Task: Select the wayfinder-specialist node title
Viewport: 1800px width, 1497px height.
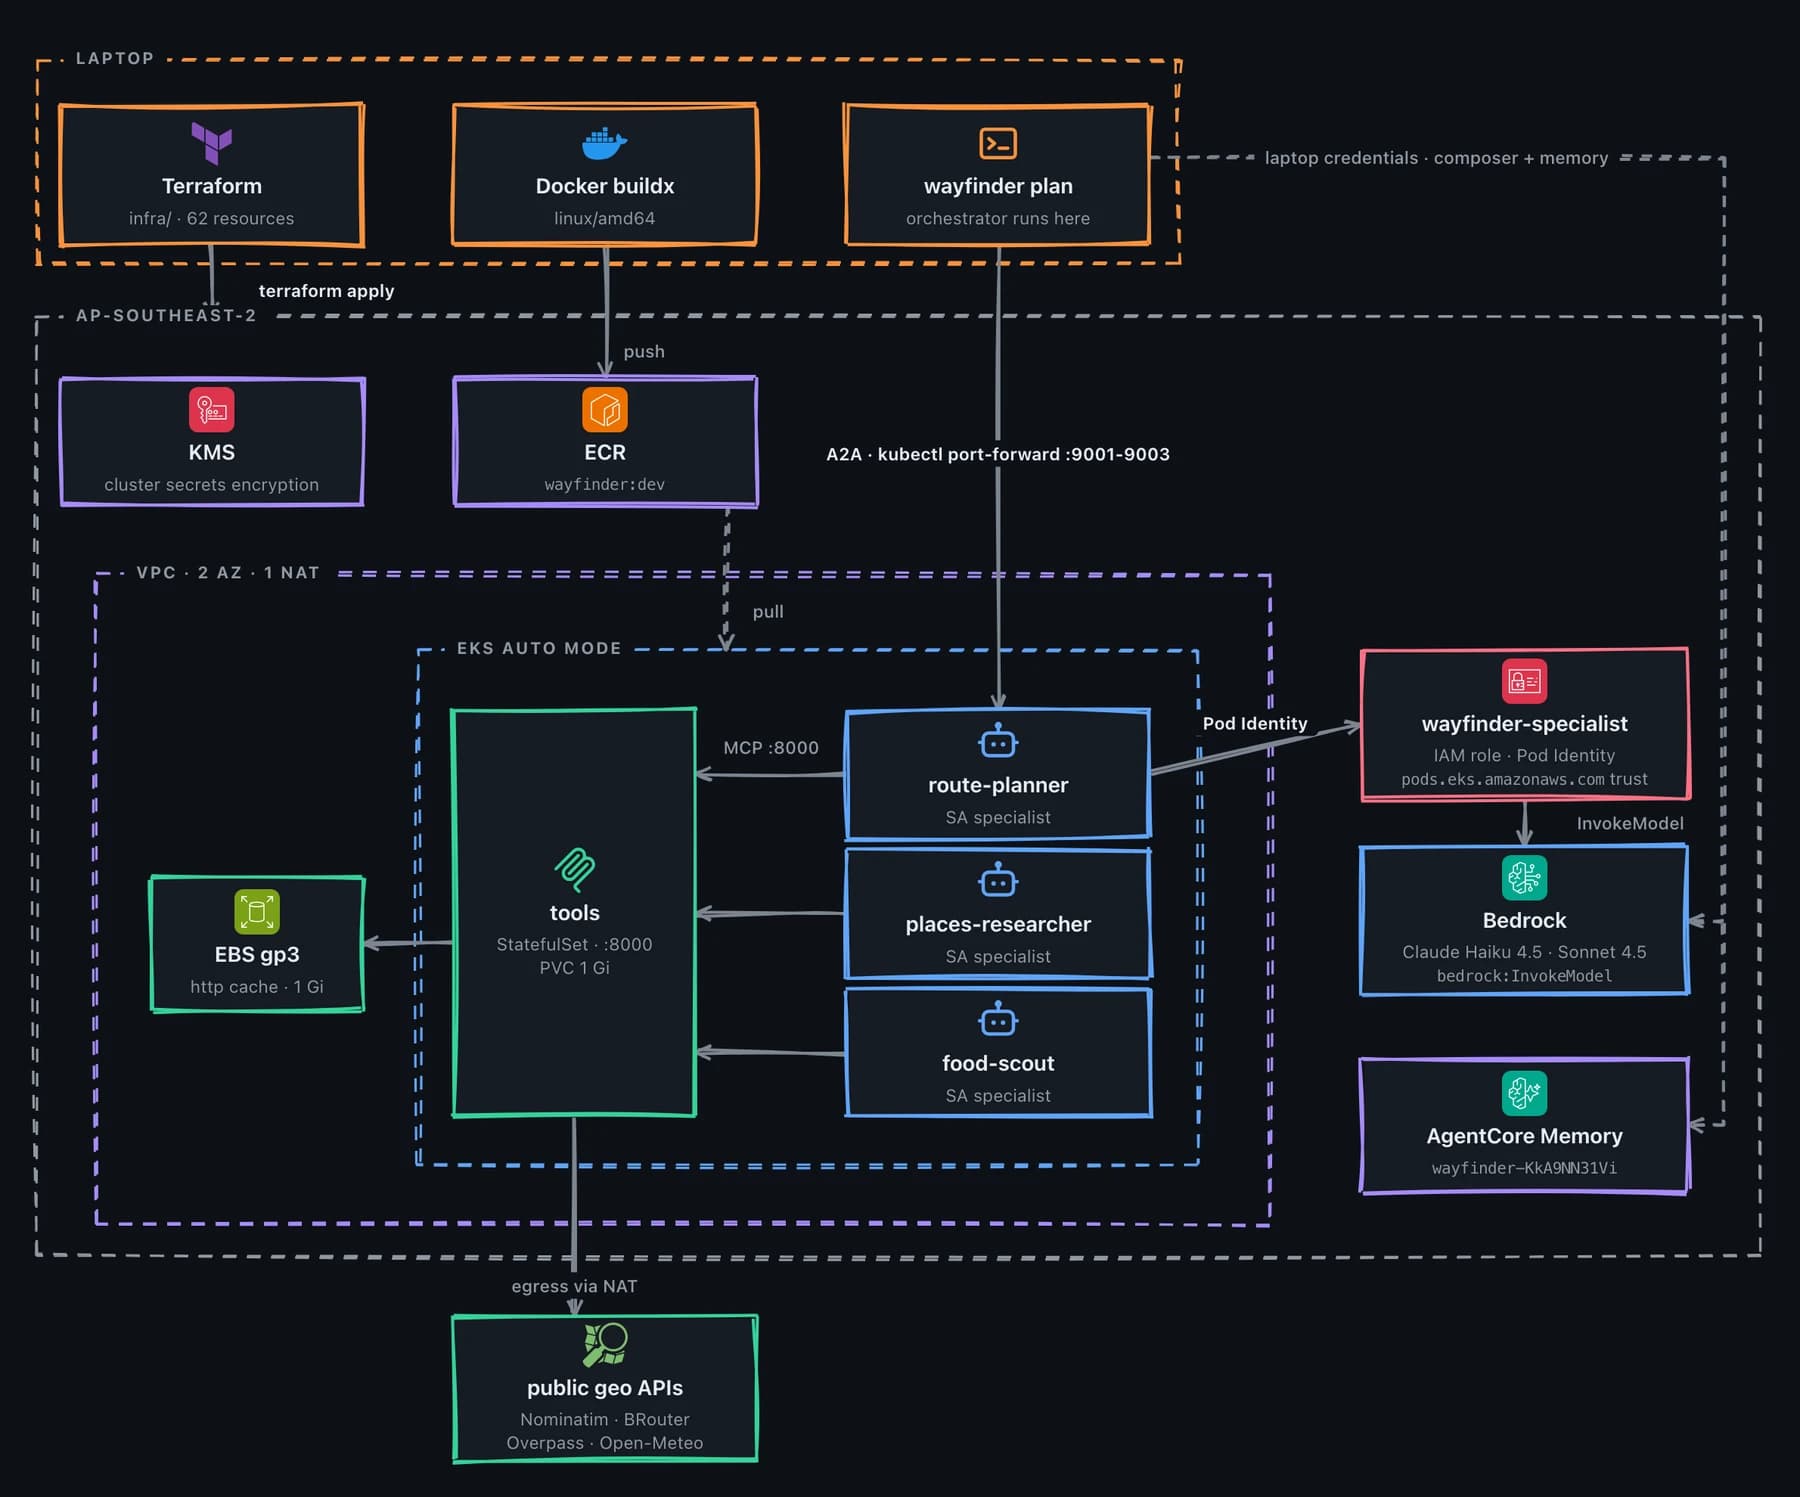Action: tap(1524, 723)
